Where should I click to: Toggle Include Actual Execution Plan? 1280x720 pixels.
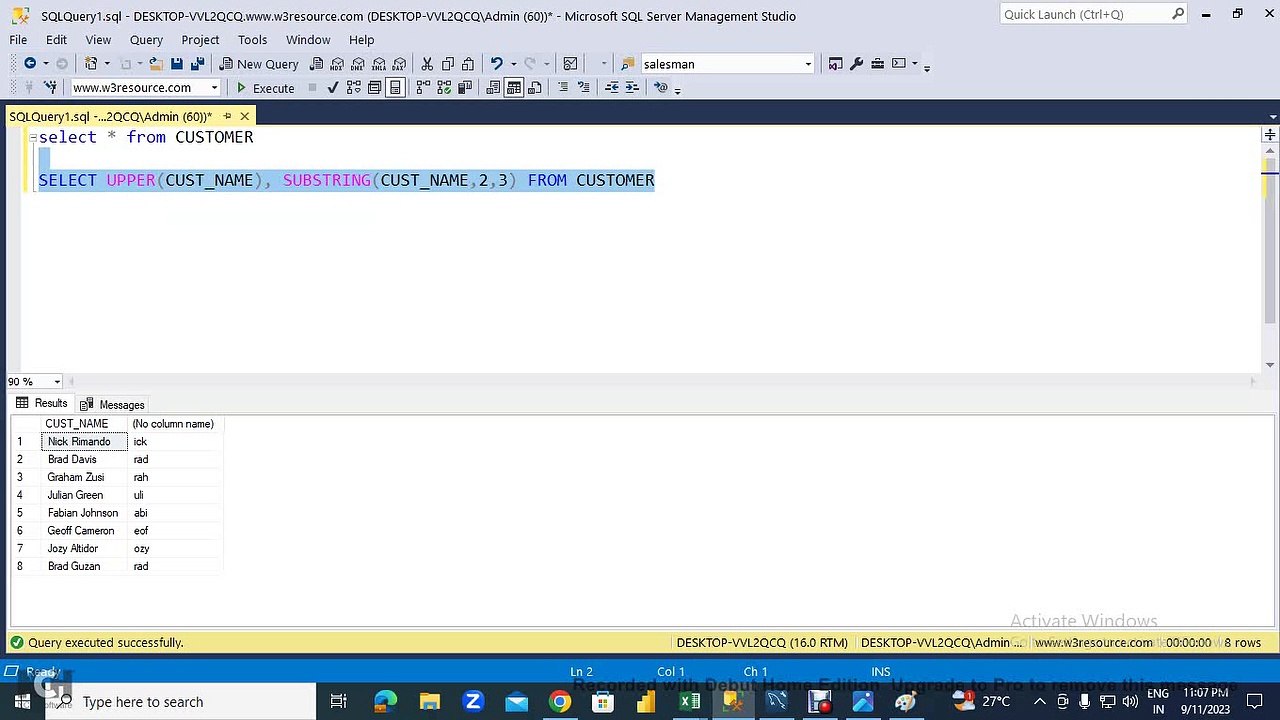tap(423, 88)
